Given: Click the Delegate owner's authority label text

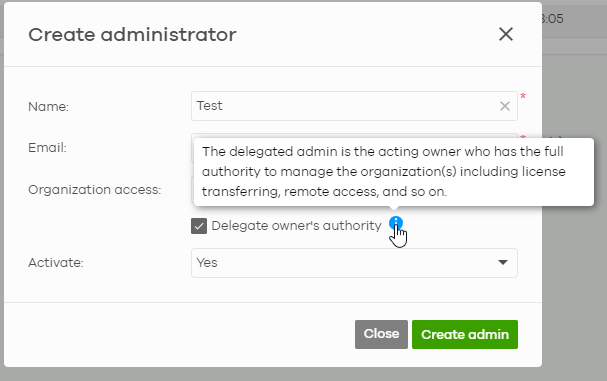Looking at the screenshot, I should tap(297, 226).
